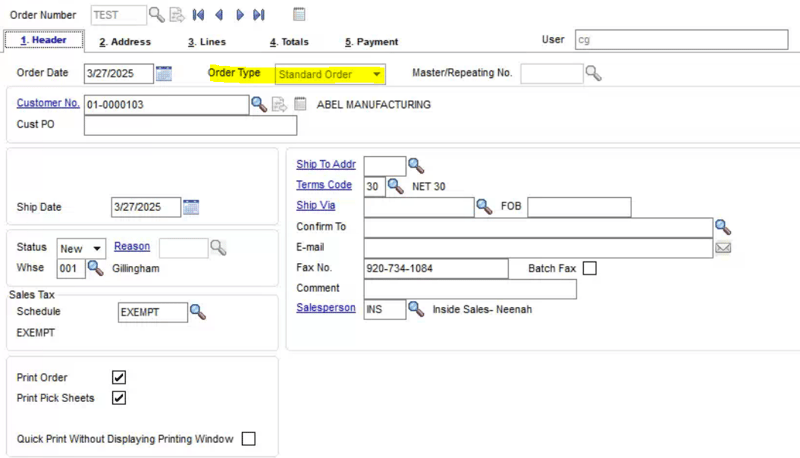
Task: Click the Ship To Addr link
Action: point(326,164)
